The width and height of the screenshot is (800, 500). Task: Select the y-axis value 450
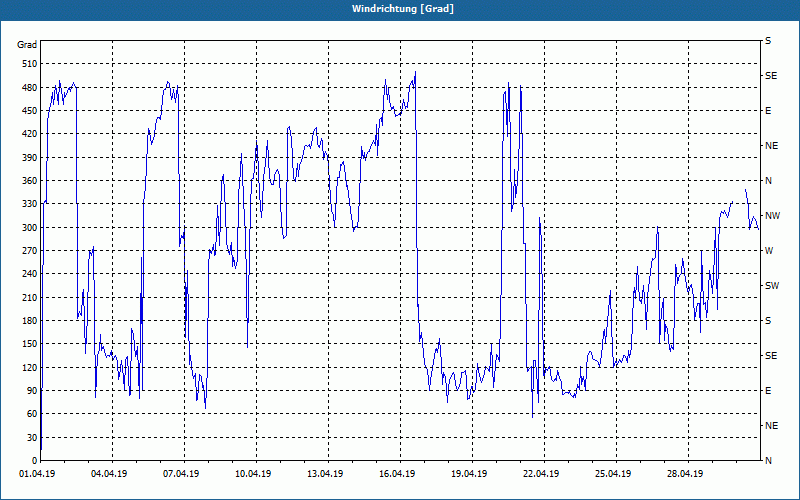coord(30,111)
